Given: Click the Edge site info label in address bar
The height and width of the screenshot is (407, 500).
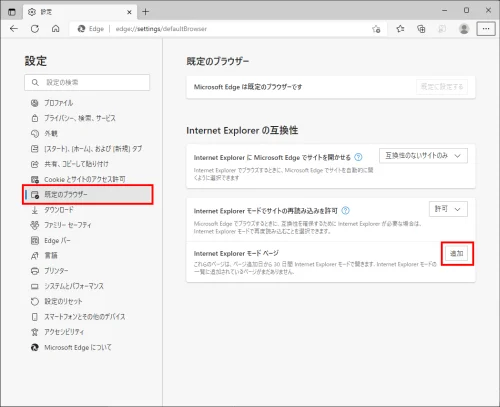Looking at the screenshot, I should click(91, 29).
